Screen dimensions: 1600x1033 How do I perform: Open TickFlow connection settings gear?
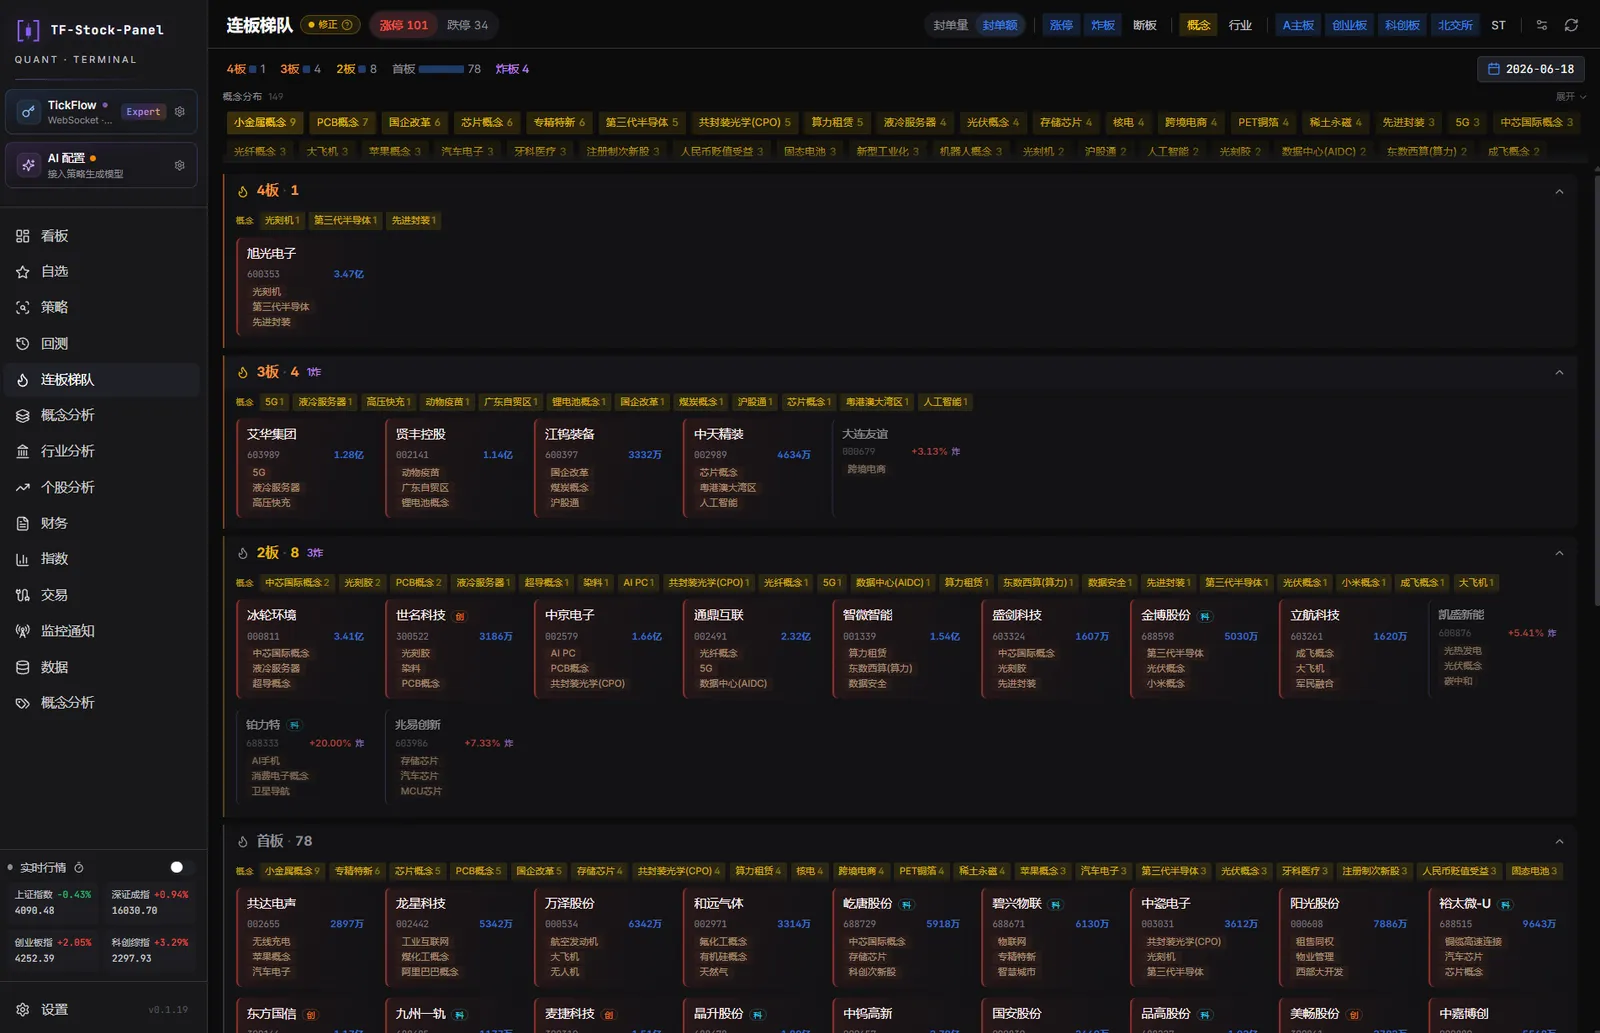180,111
